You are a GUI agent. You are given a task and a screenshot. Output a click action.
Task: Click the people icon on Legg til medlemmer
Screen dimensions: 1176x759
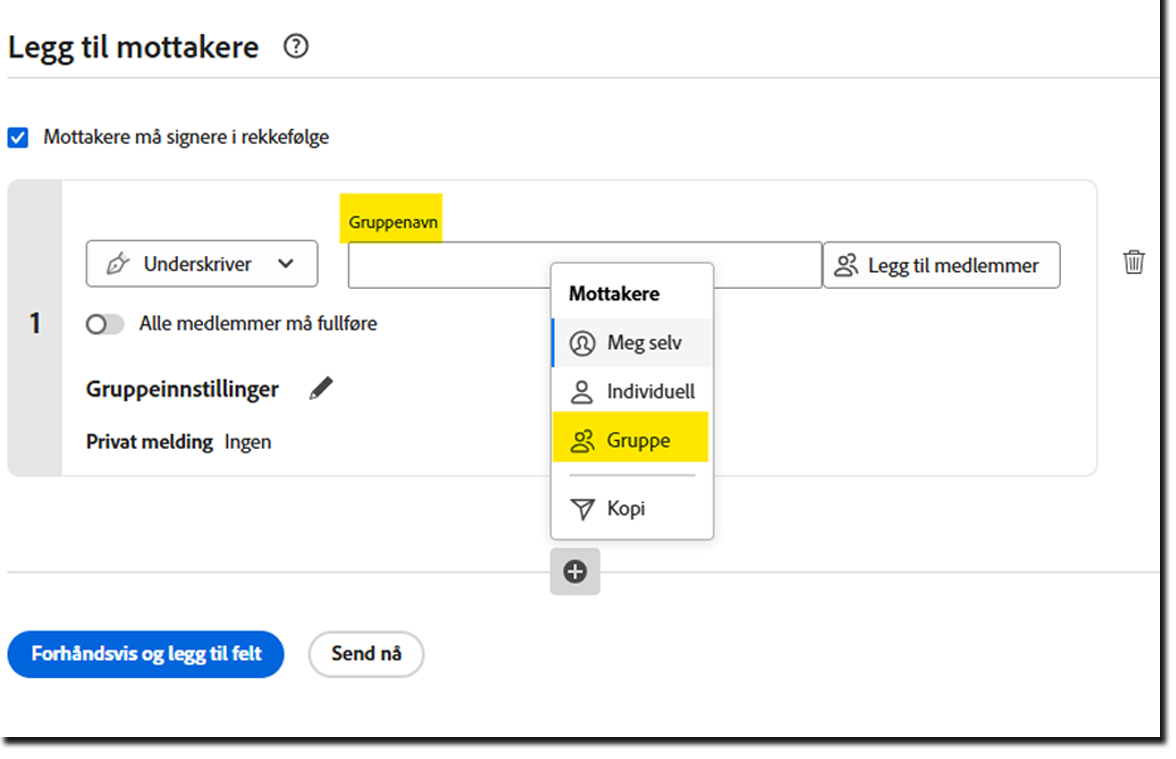(x=847, y=264)
